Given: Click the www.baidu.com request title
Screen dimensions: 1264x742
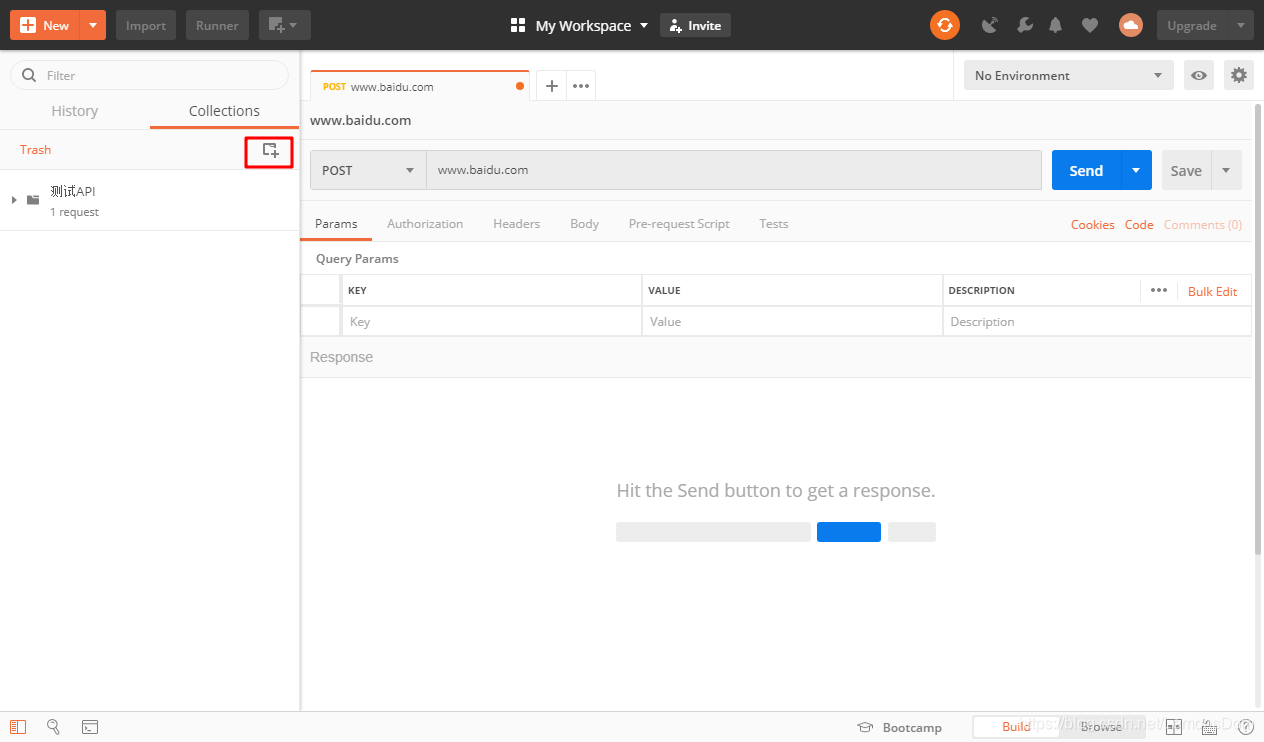Looking at the screenshot, I should [x=360, y=120].
